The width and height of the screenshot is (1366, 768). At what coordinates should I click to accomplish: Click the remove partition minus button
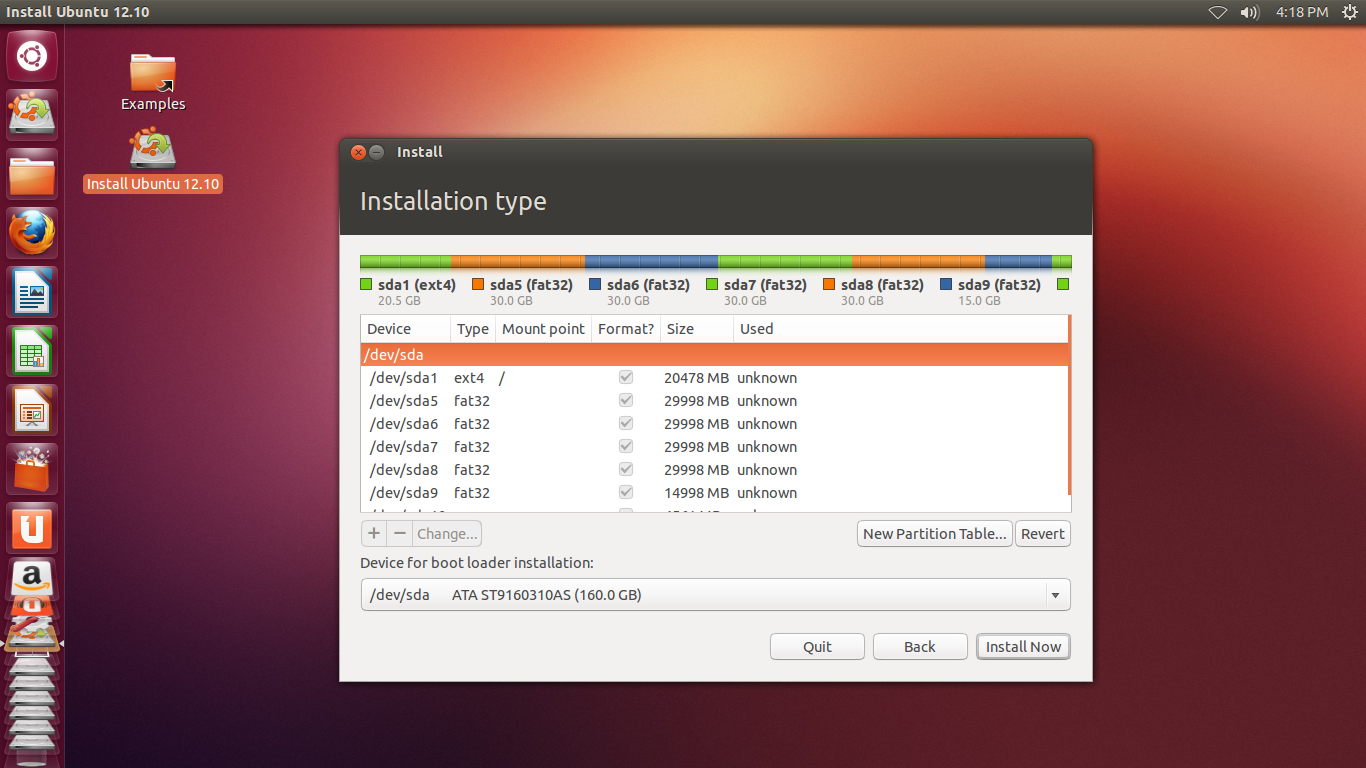[x=400, y=533]
